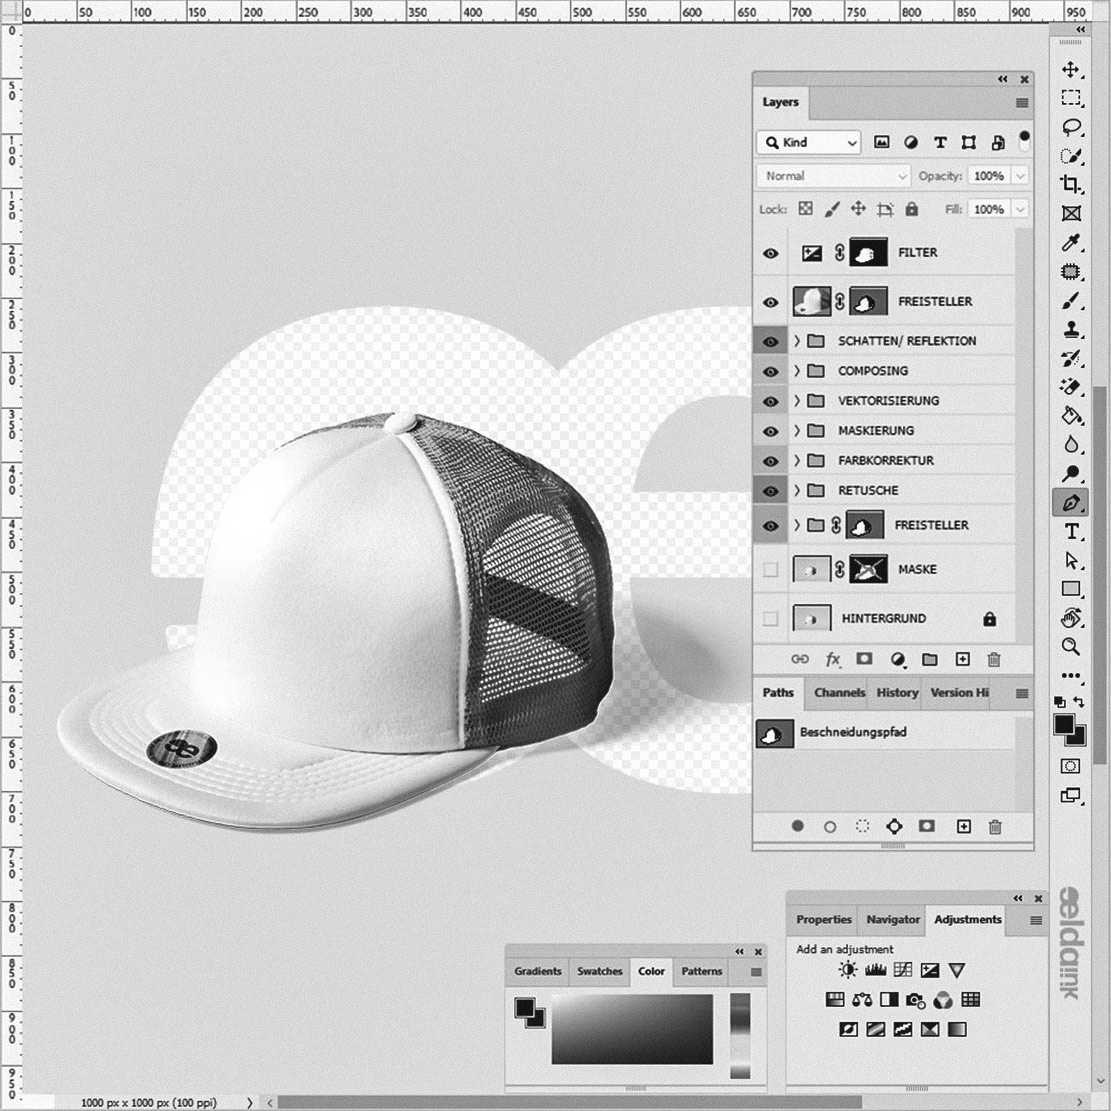Select the Move tool in the toolbar
This screenshot has width=1111, height=1111.
1070,71
